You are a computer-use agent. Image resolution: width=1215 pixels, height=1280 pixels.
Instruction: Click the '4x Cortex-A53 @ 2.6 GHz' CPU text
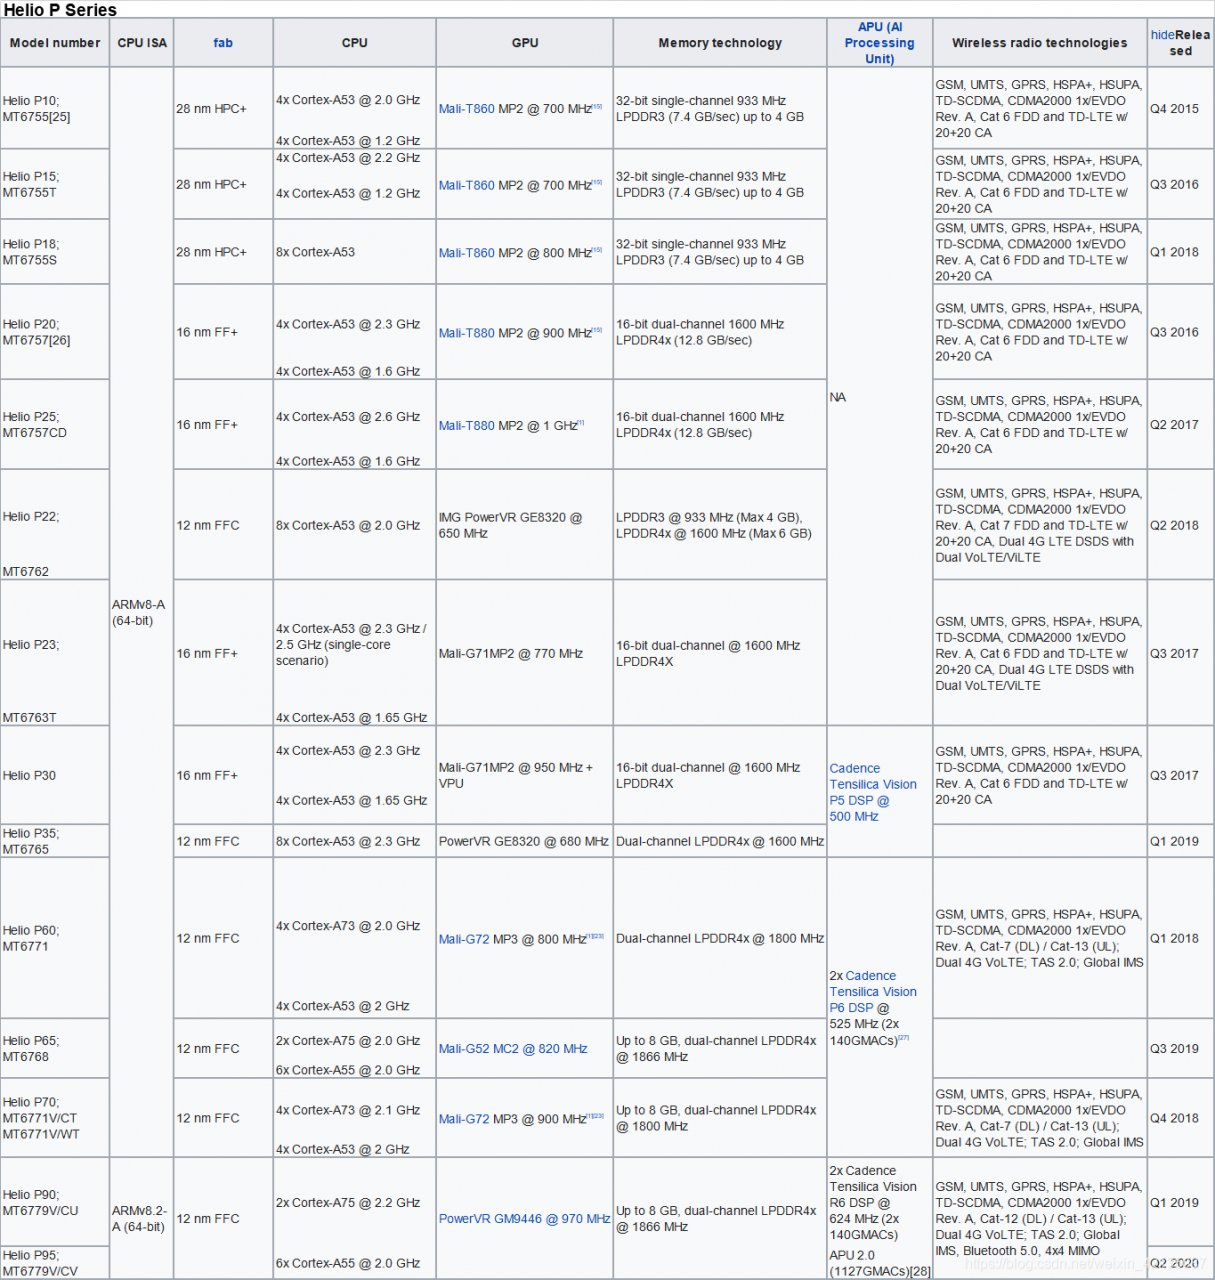point(348,417)
